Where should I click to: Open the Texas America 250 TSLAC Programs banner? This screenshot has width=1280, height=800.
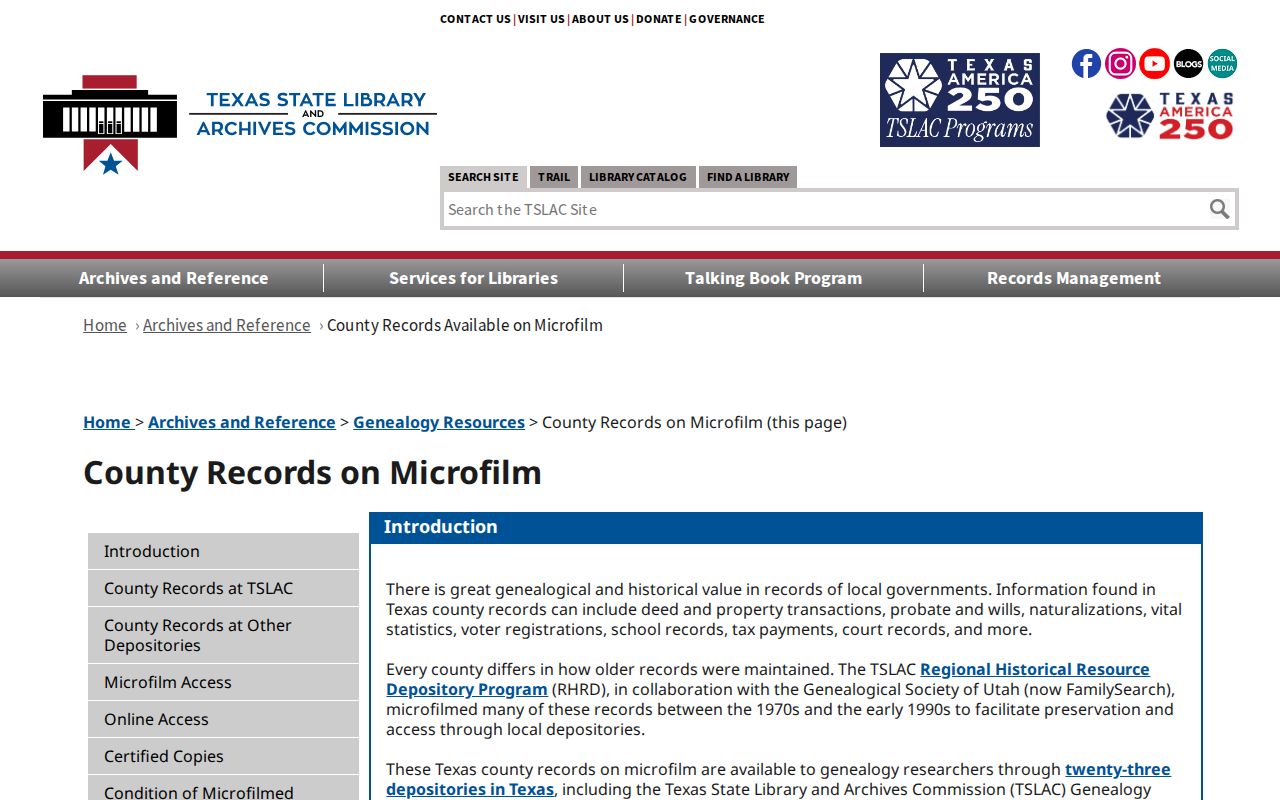pos(960,100)
